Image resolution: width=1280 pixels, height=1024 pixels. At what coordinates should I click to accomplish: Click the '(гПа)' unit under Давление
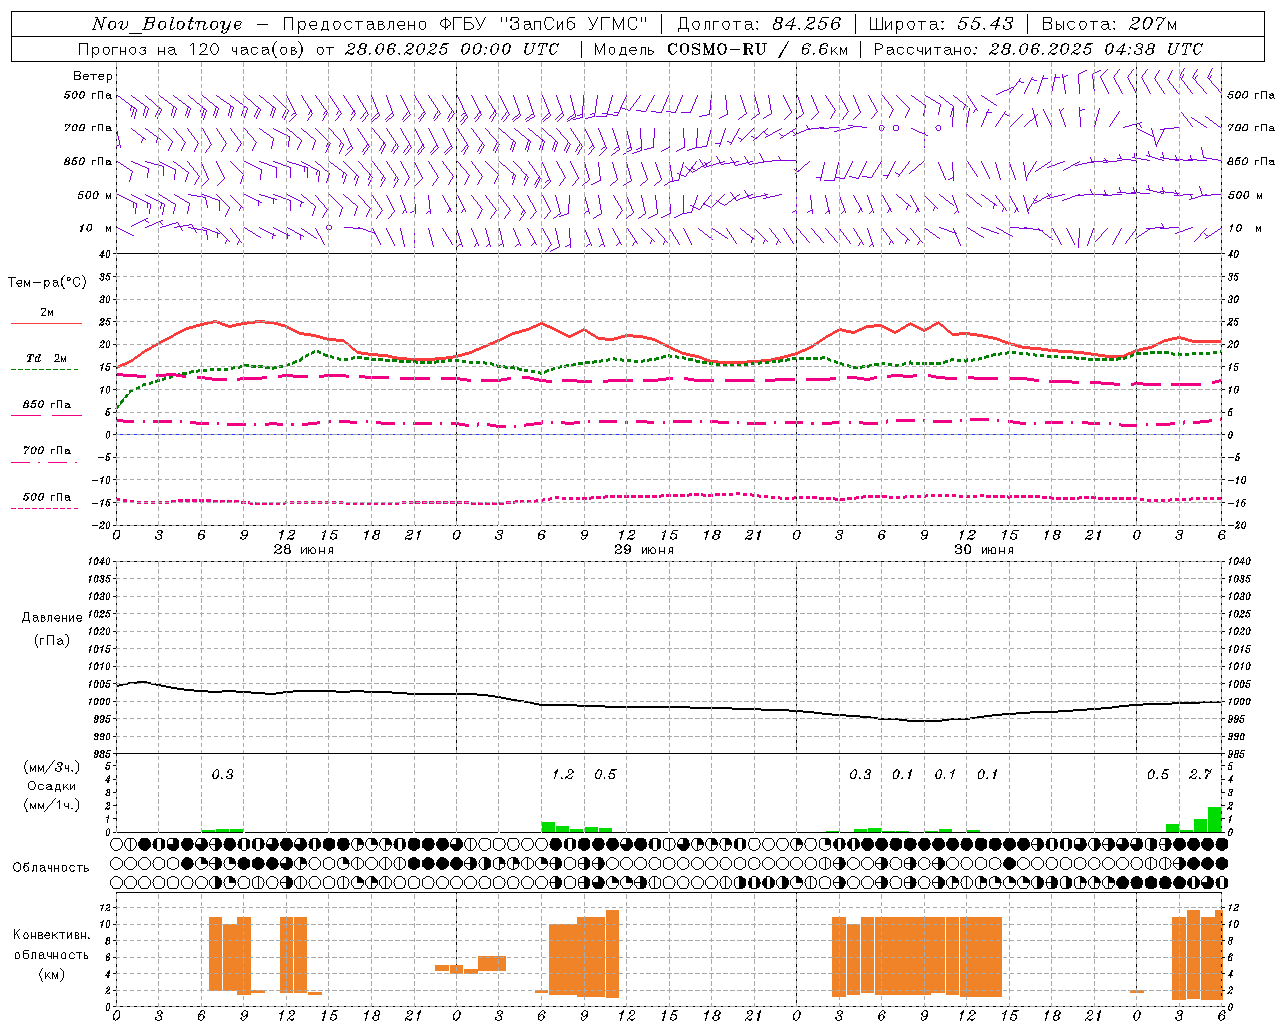tap(52, 640)
